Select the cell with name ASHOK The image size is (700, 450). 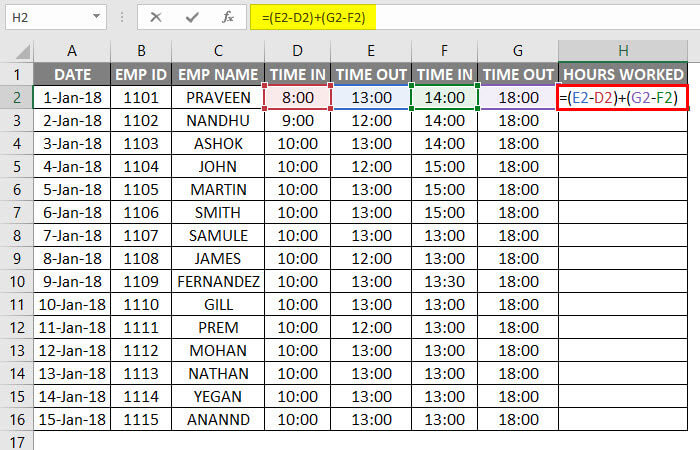pyautogui.click(x=218, y=144)
